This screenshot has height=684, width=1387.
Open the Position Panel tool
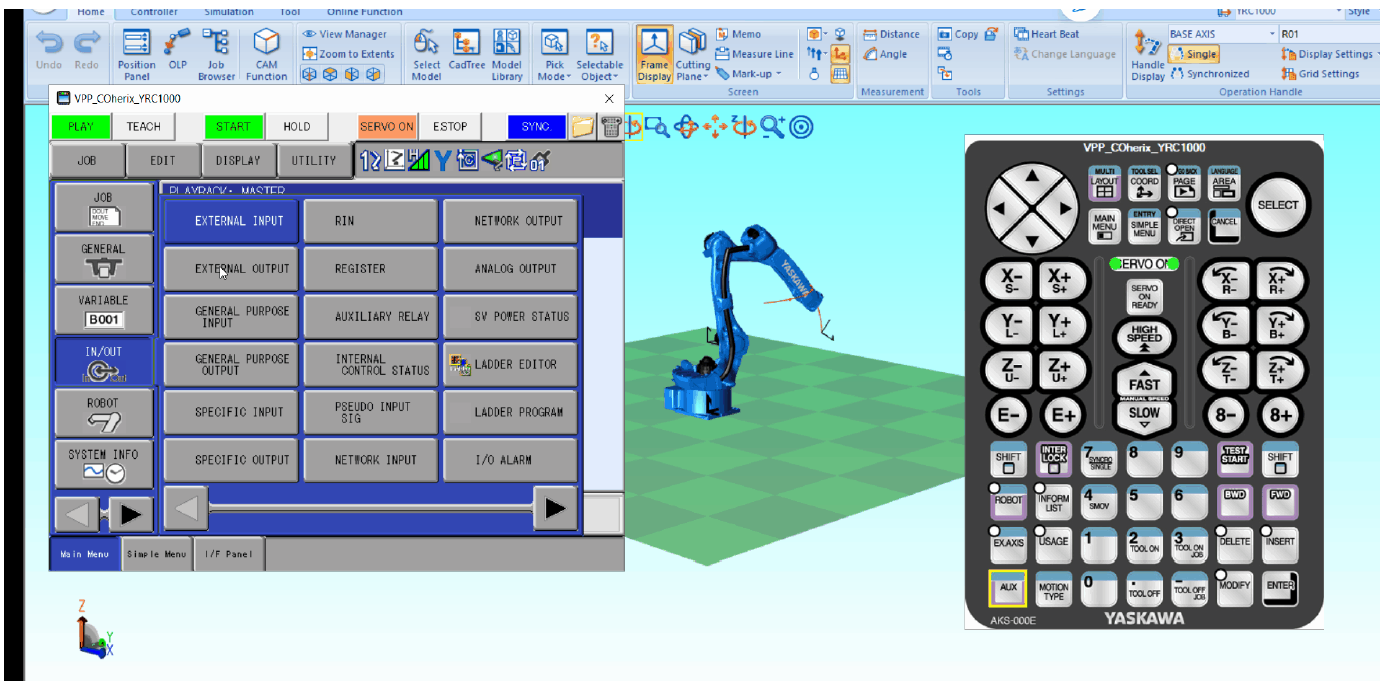tap(137, 54)
